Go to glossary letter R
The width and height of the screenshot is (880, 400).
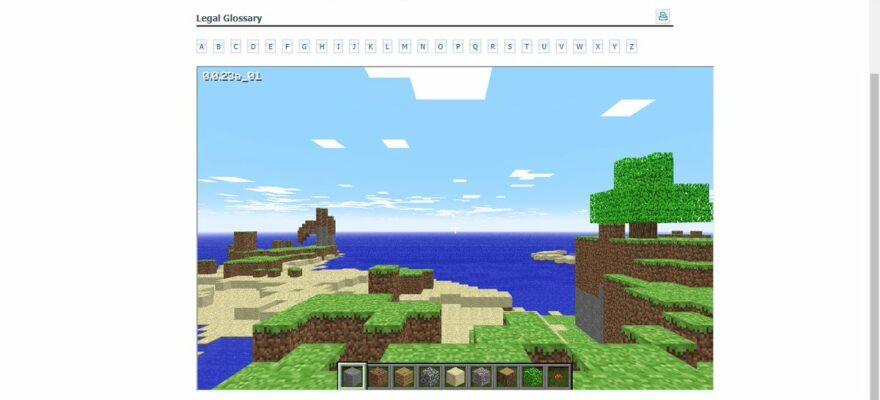[x=493, y=47]
